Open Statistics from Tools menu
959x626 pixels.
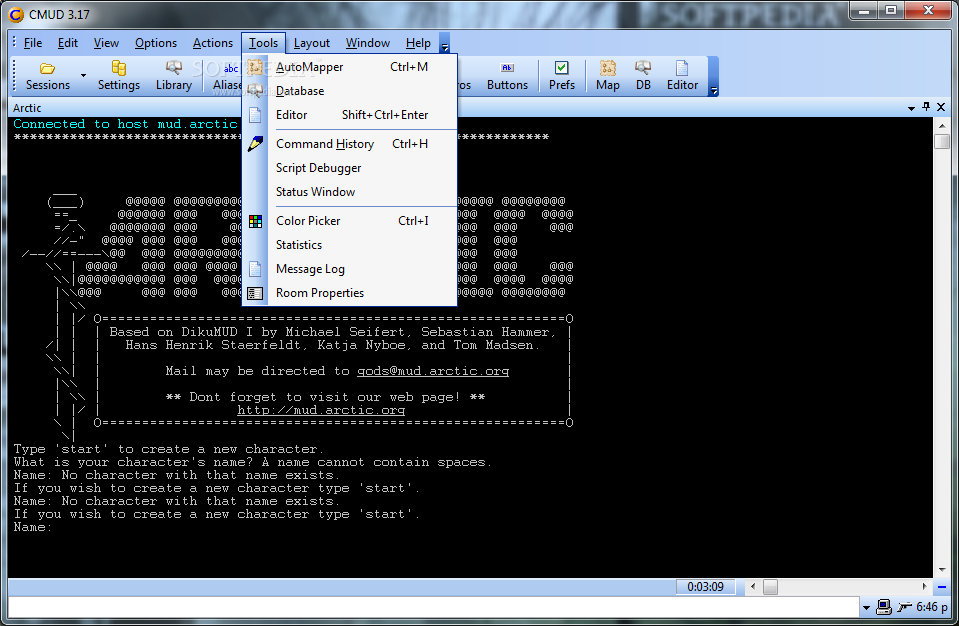[x=350, y=245]
